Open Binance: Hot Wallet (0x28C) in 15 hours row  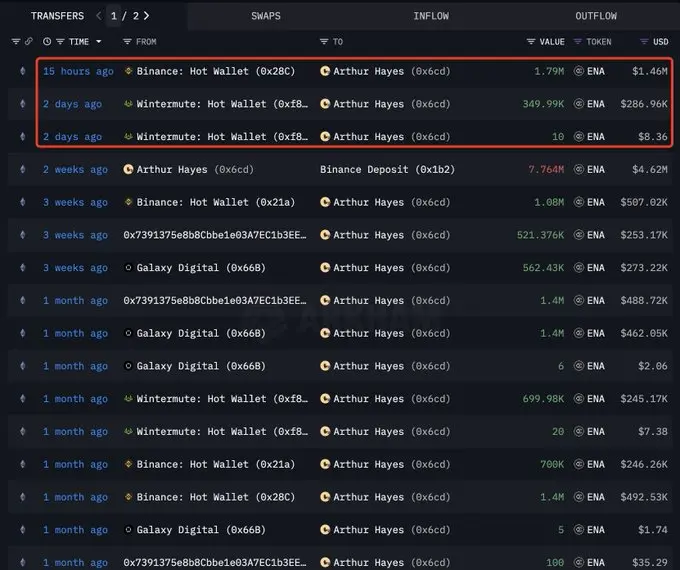pos(216,71)
